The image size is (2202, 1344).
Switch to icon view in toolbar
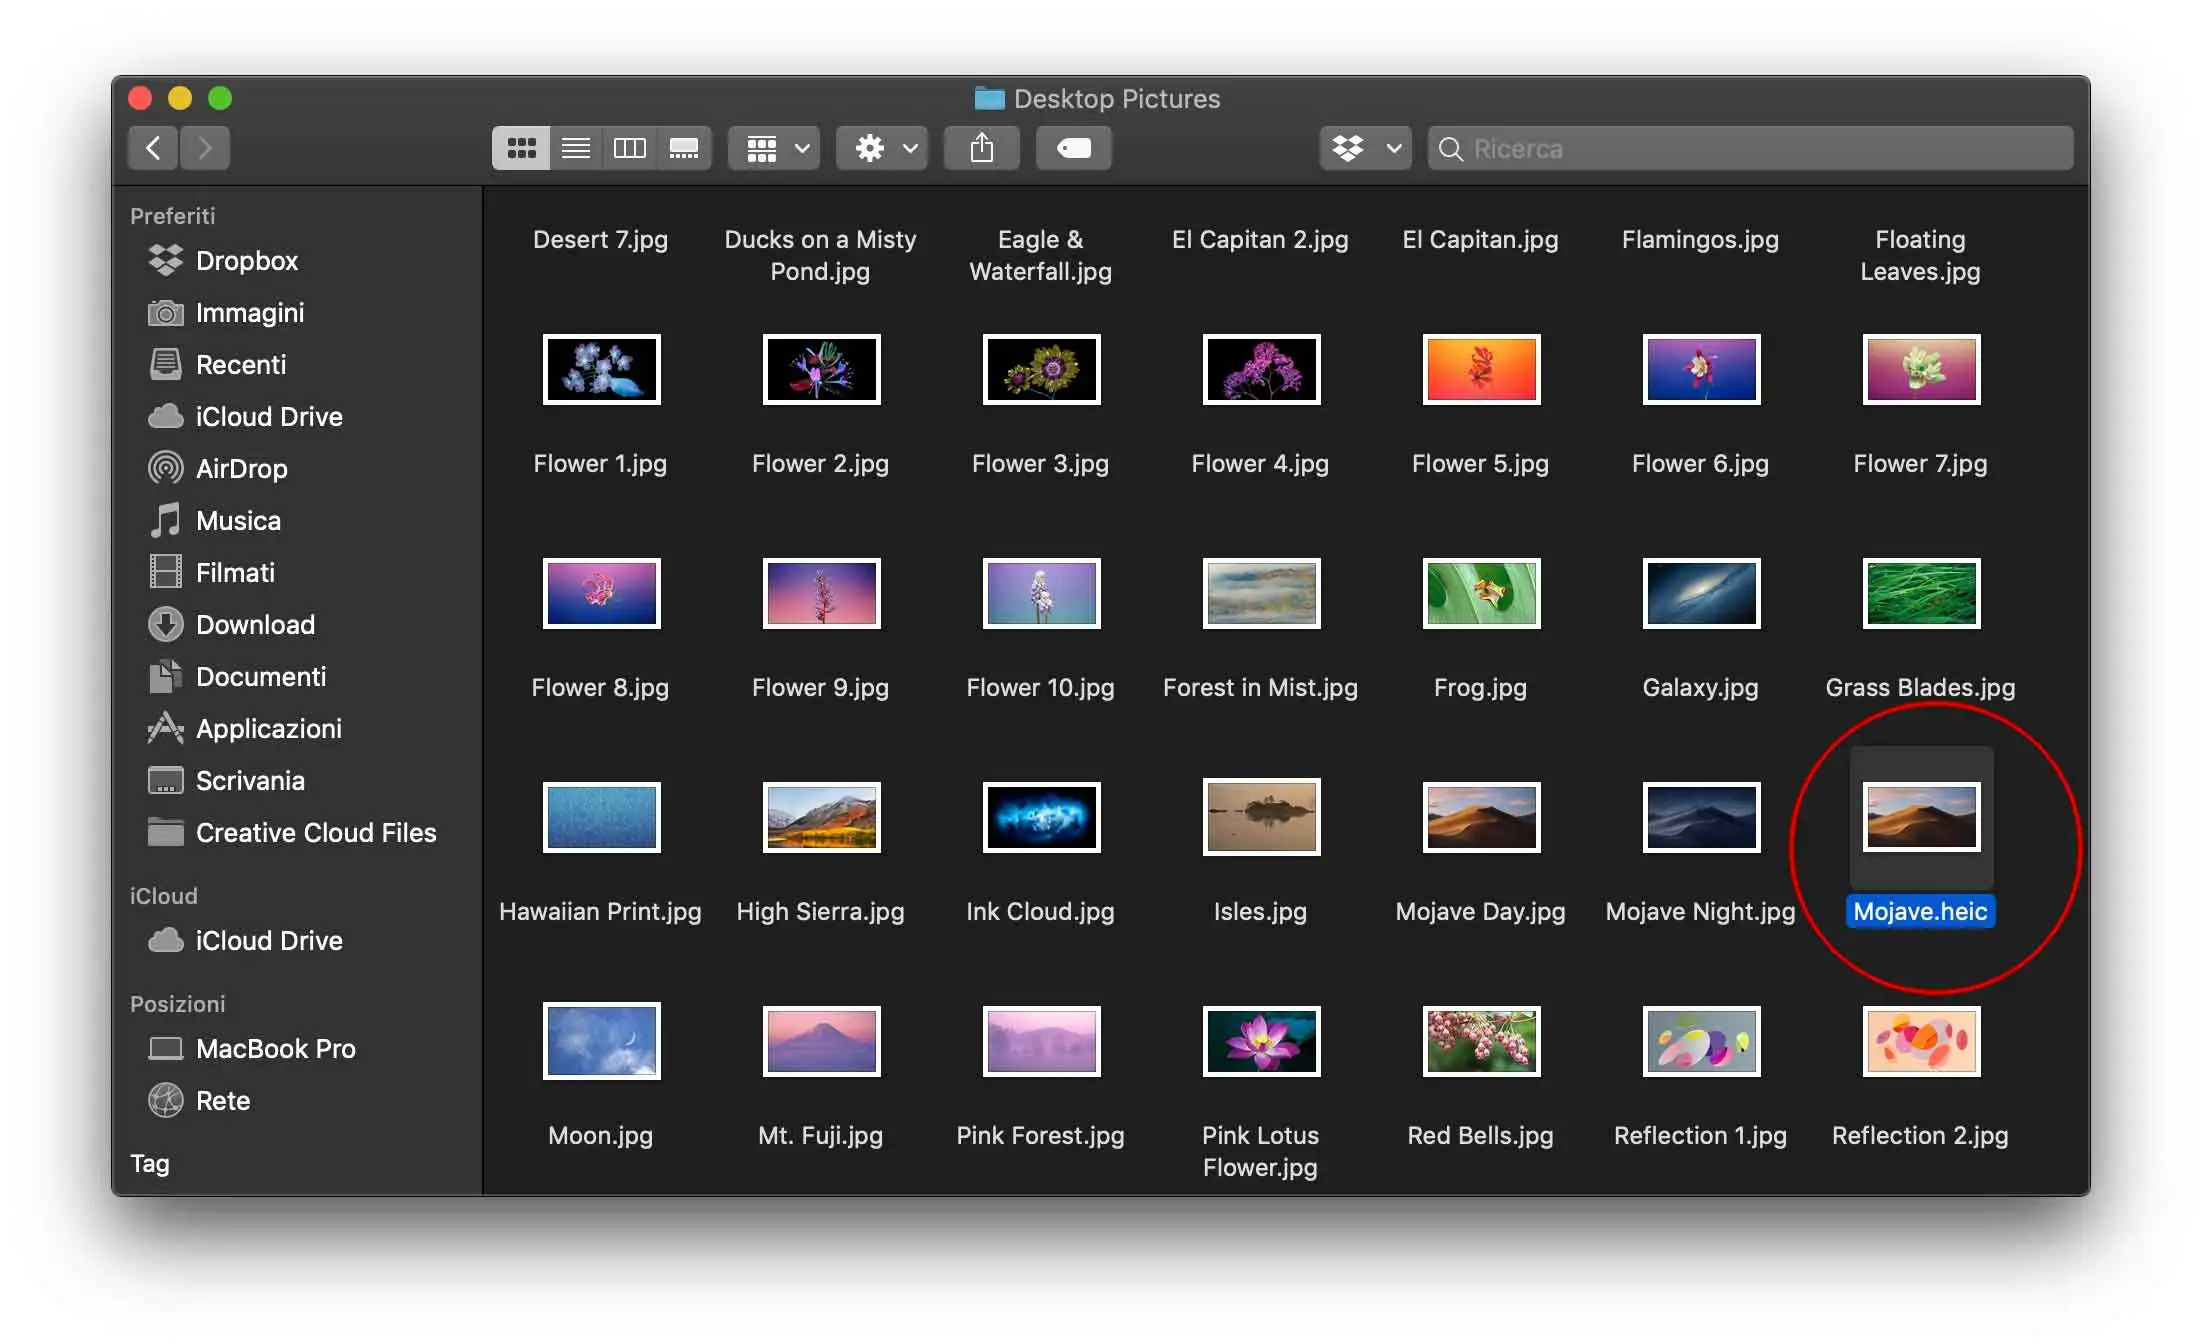(x=521, y=147)
